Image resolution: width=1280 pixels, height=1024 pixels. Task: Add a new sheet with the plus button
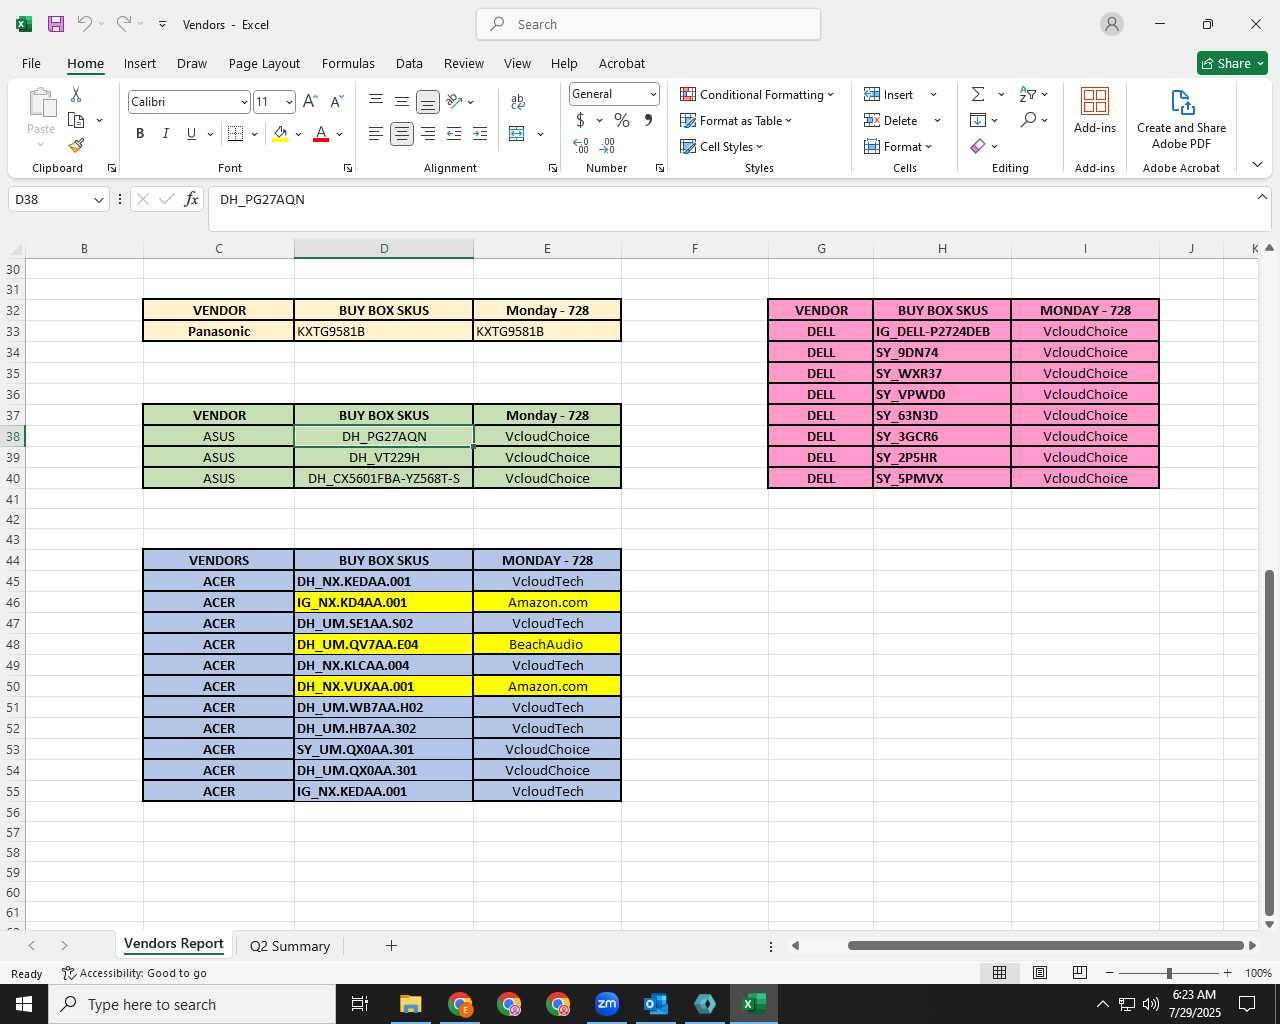click(x=391, y=945)
